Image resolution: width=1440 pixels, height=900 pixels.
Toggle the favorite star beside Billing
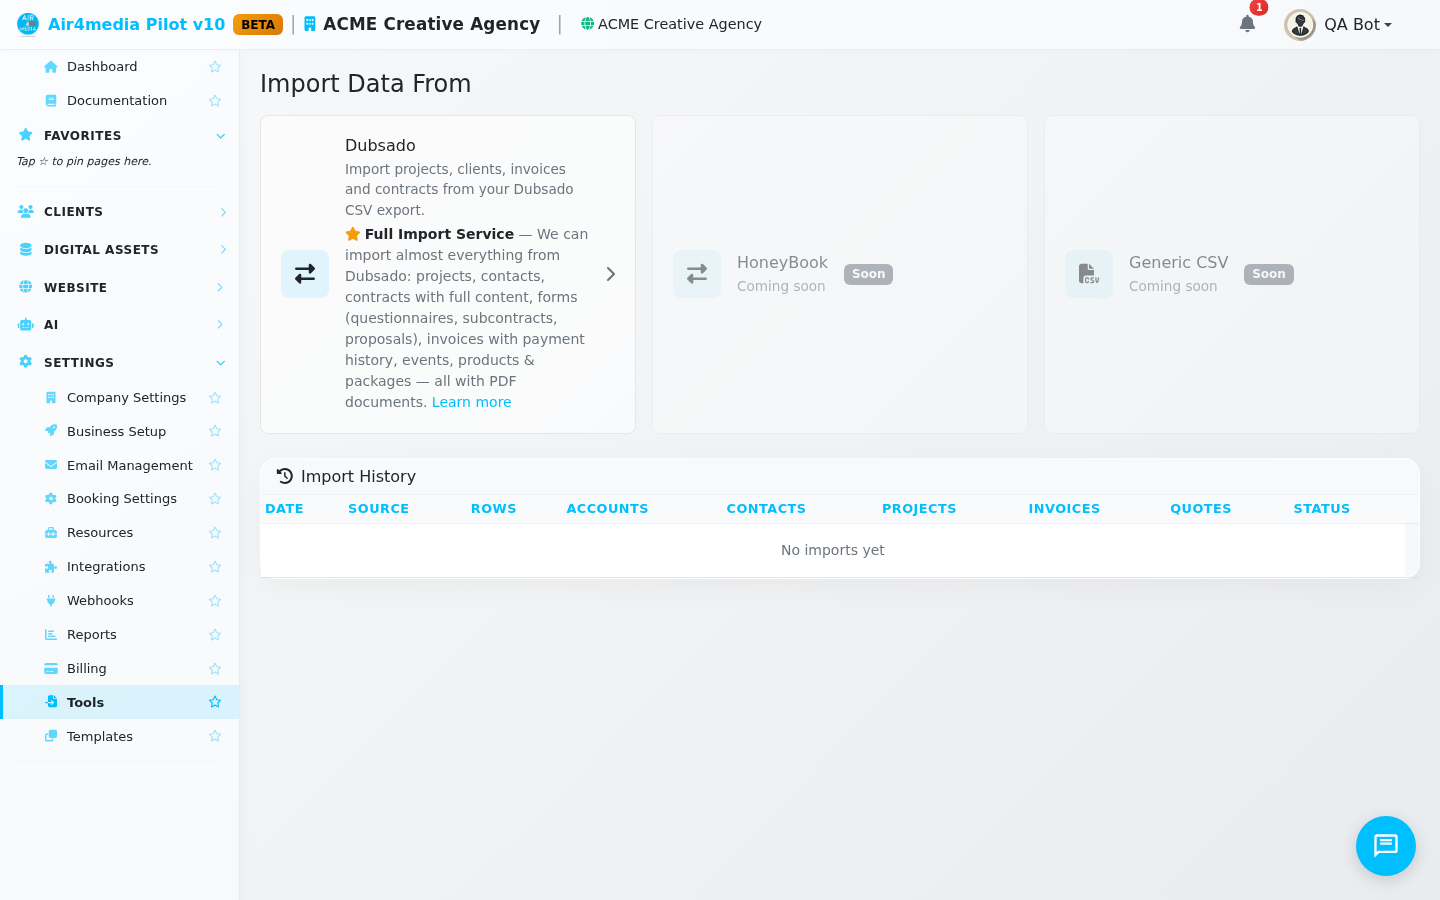click(x=215, y=669)
